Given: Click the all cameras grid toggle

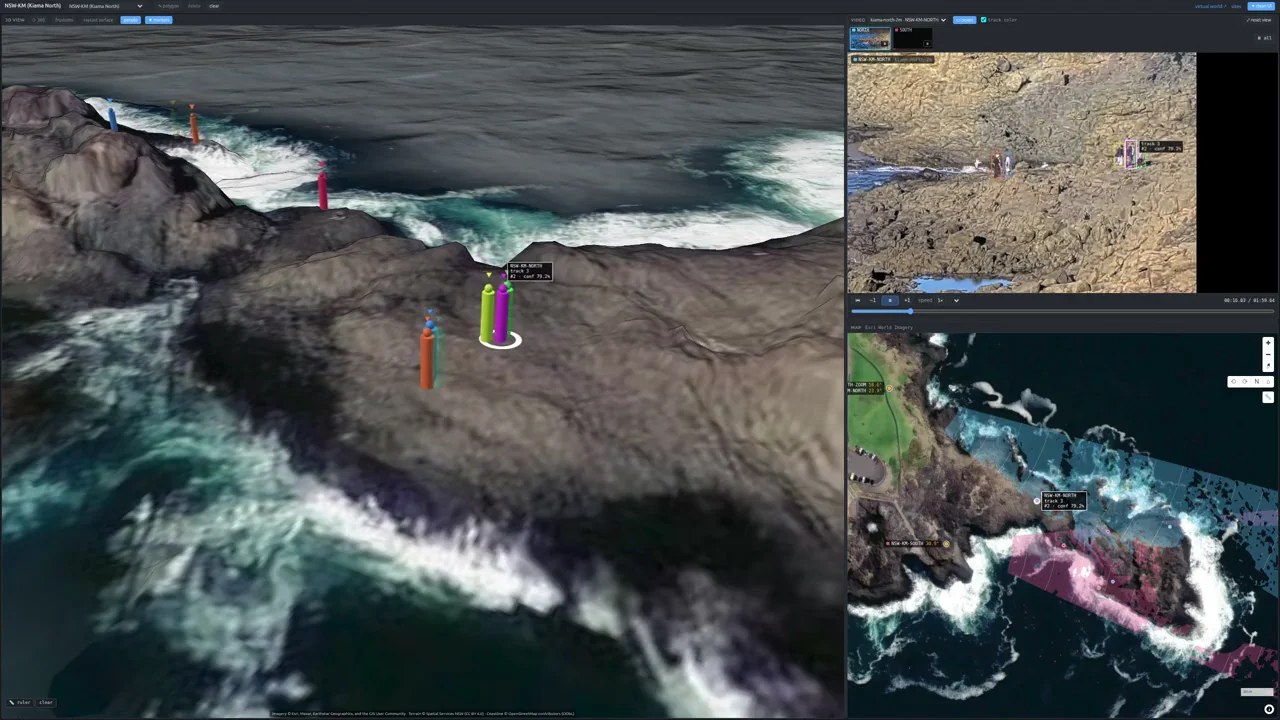Looking at the screenshot, I should pos(1263,38).
